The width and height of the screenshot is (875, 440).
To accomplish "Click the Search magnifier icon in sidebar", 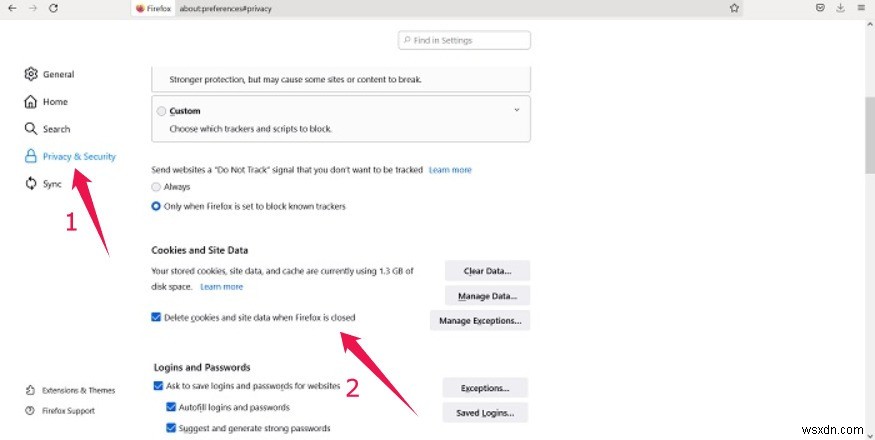I will point(31,128).
